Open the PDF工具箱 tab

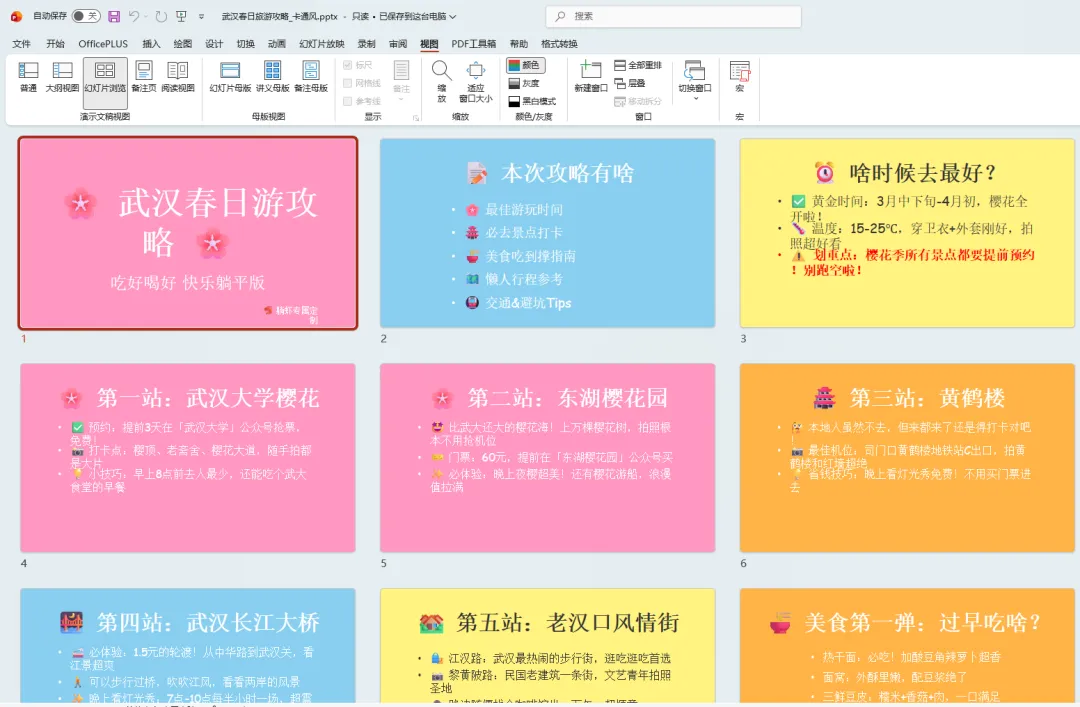(x=474, y=43)
